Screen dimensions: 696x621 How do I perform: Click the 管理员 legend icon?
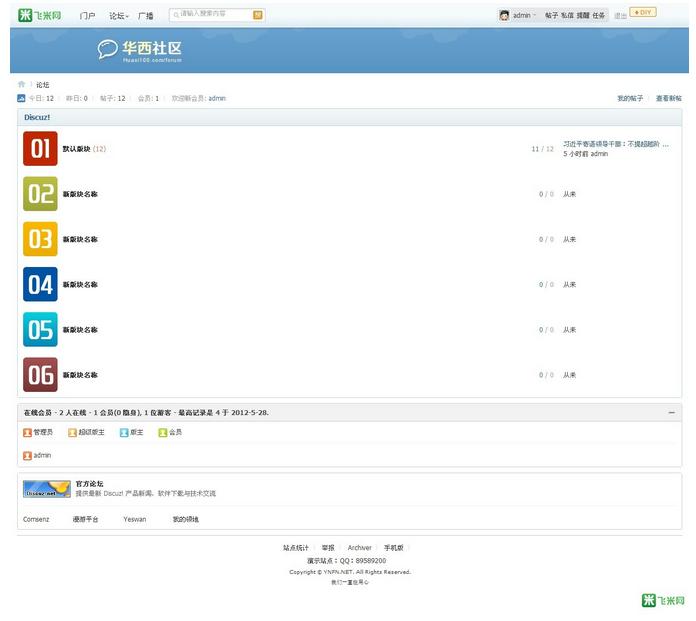[28, 432]
